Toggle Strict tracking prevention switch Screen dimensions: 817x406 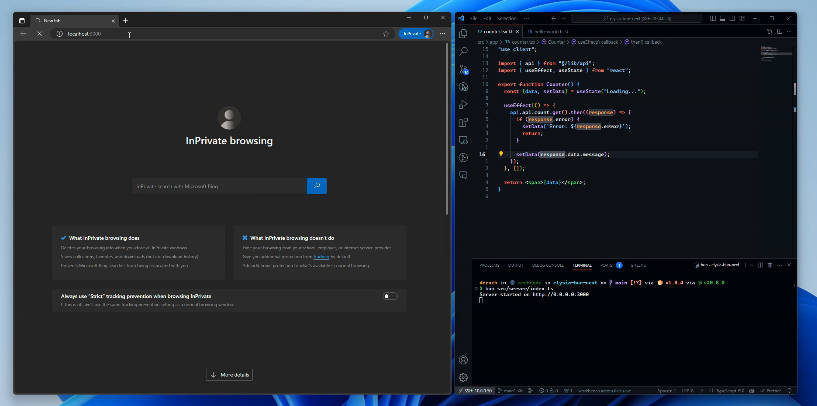(x=390, y=296)
